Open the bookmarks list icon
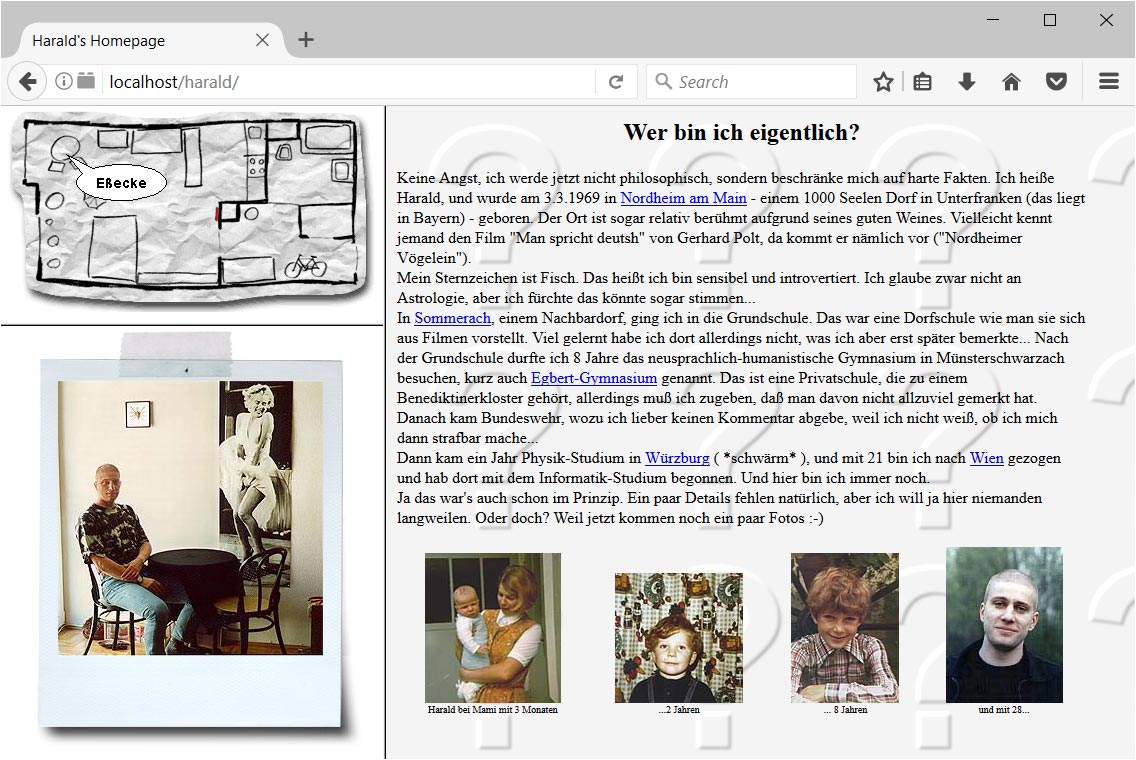Image resolution: width=1136 pixels, height=760 pixels. [922, 82]
